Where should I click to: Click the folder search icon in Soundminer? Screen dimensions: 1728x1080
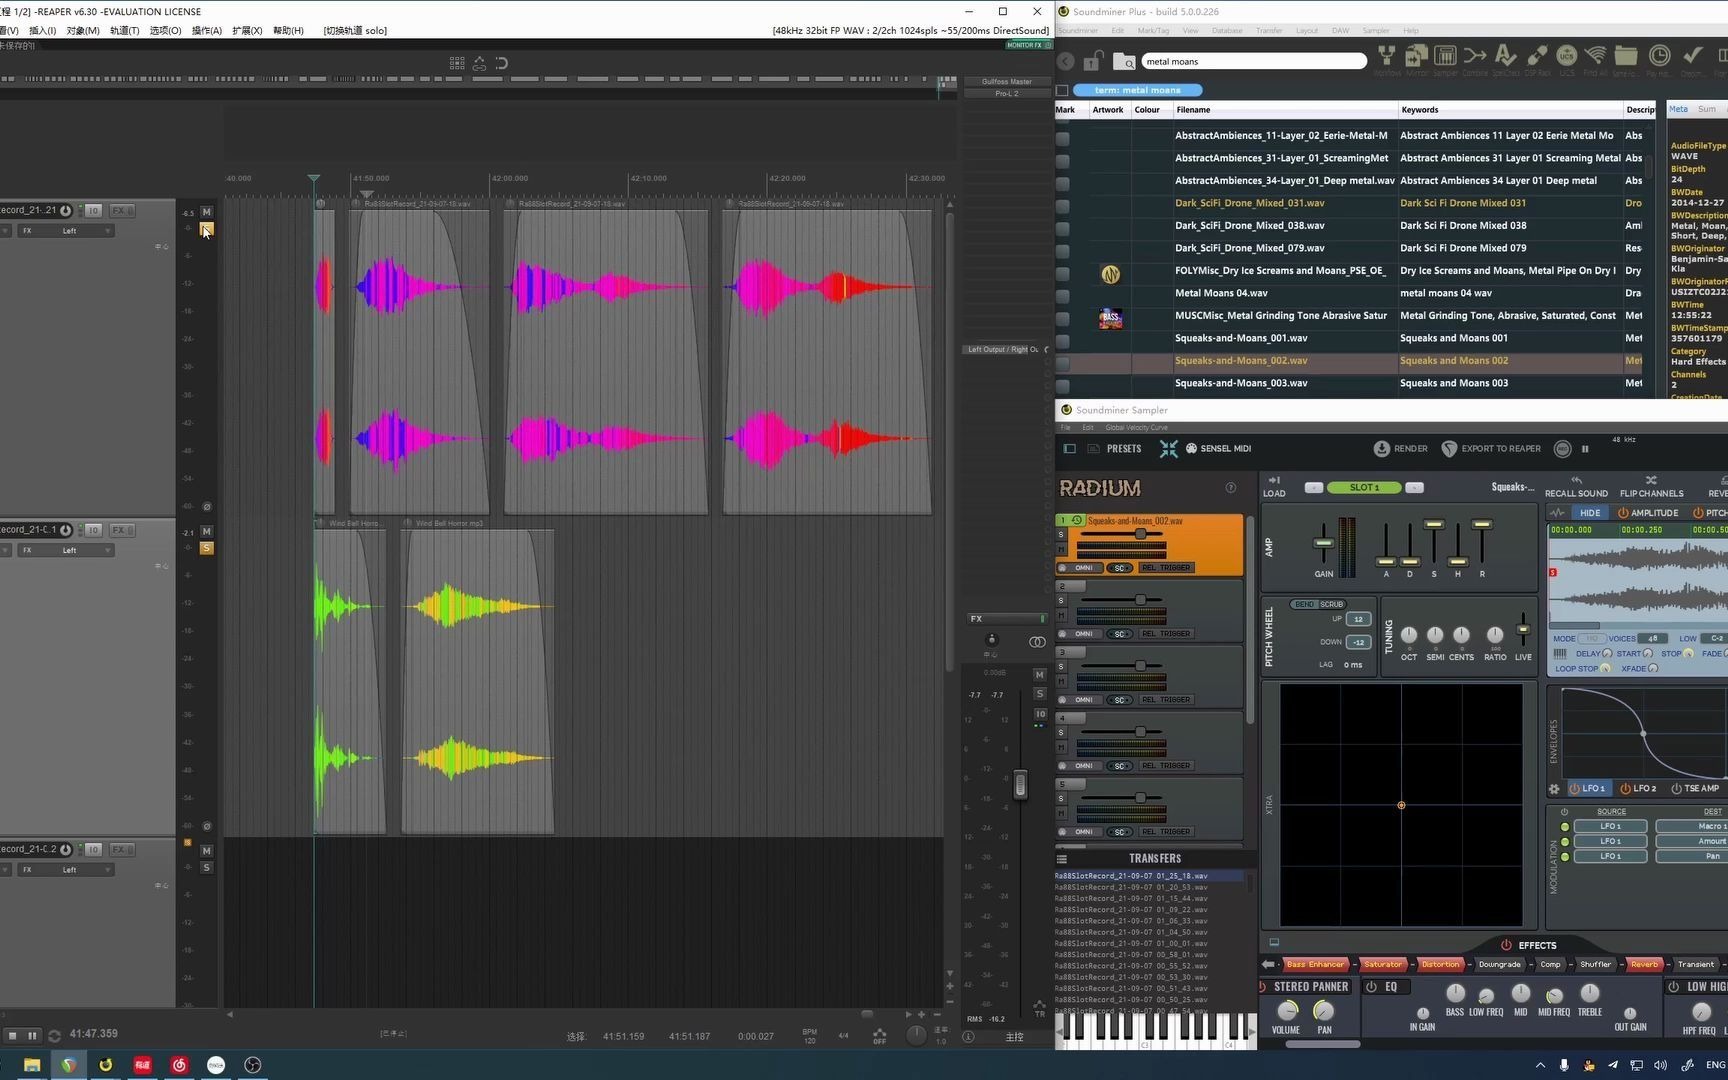(1125, 61)
